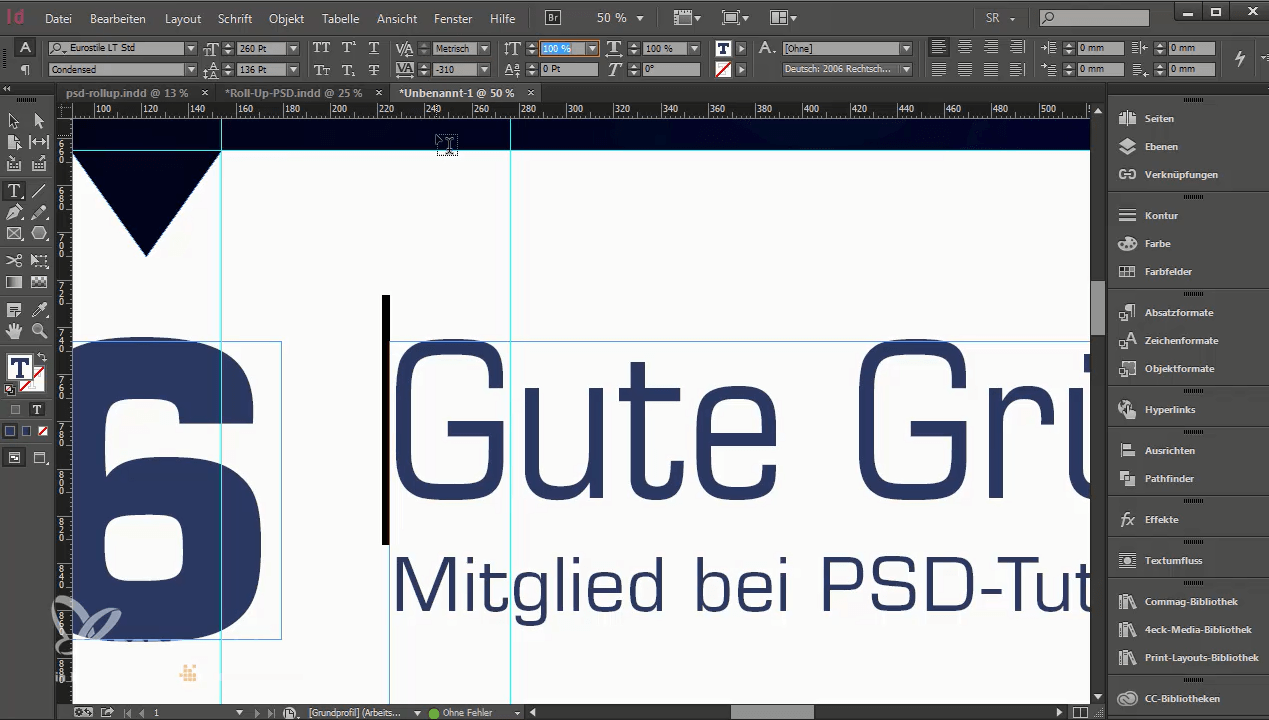Select the Page tool

coord(14,142)
